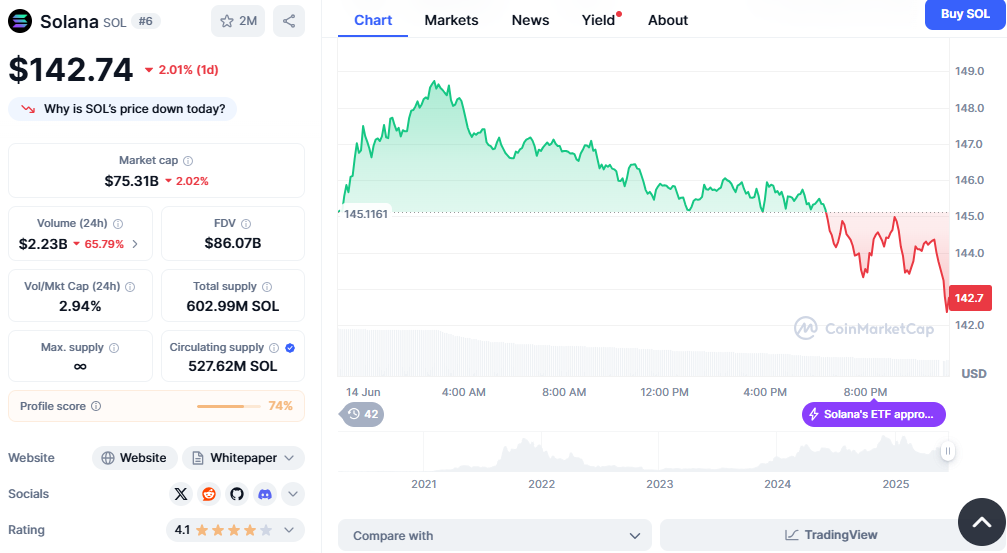Click the share icon button

coord(289,21)
